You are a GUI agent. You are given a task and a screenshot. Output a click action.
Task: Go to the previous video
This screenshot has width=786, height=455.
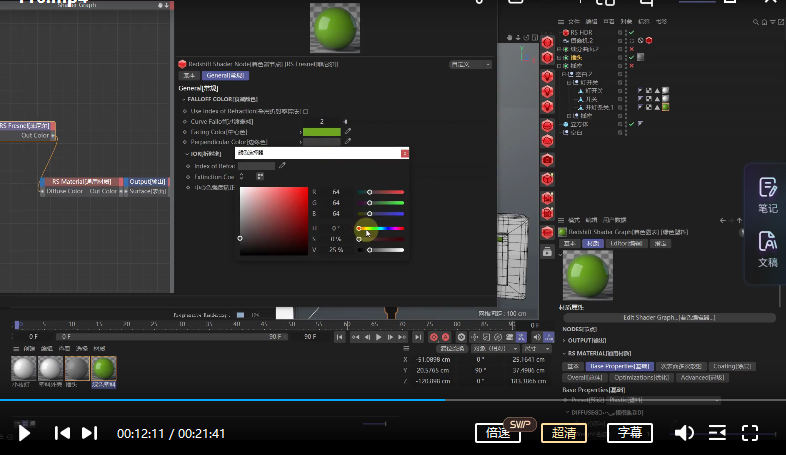62,433
